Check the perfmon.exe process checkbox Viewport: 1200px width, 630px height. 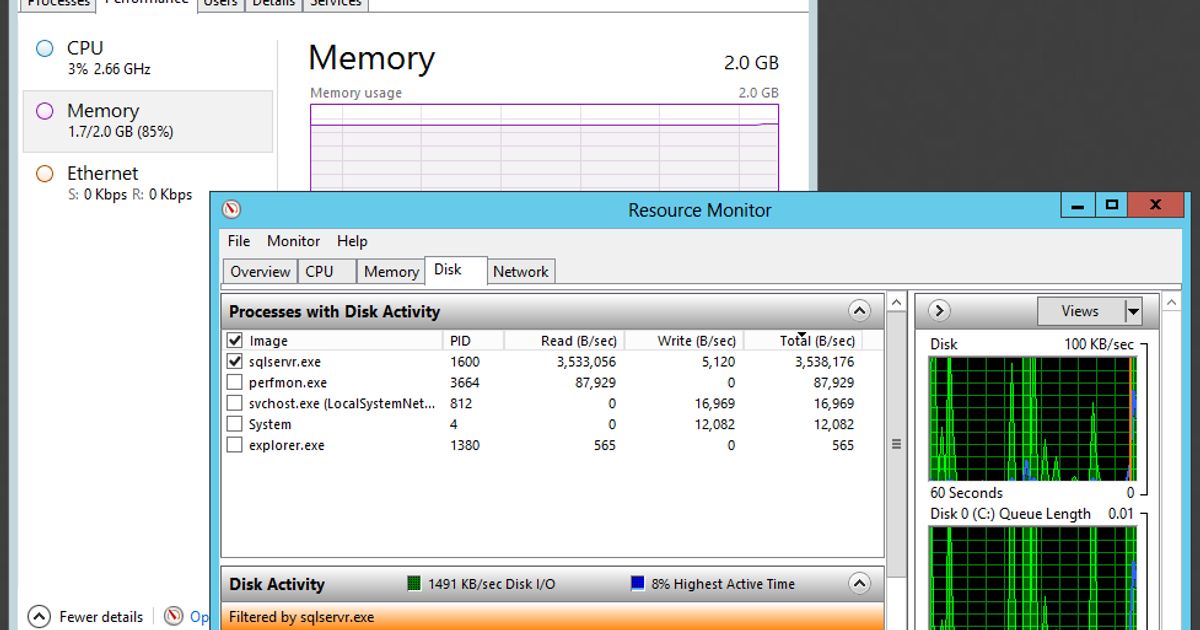click(x=235, y=383)
